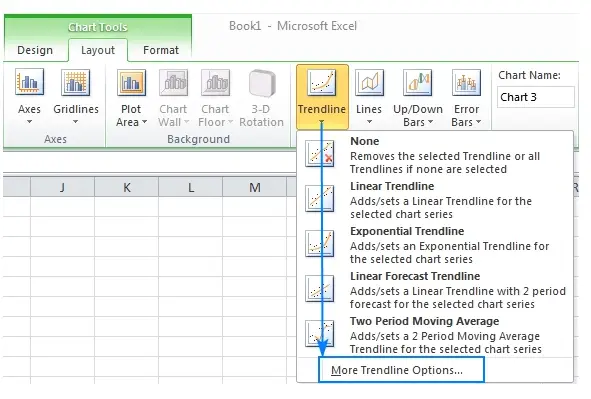Click the Linear Trendline icon
The width and height of the screenshot is (591, 399).
click(320, 199)
